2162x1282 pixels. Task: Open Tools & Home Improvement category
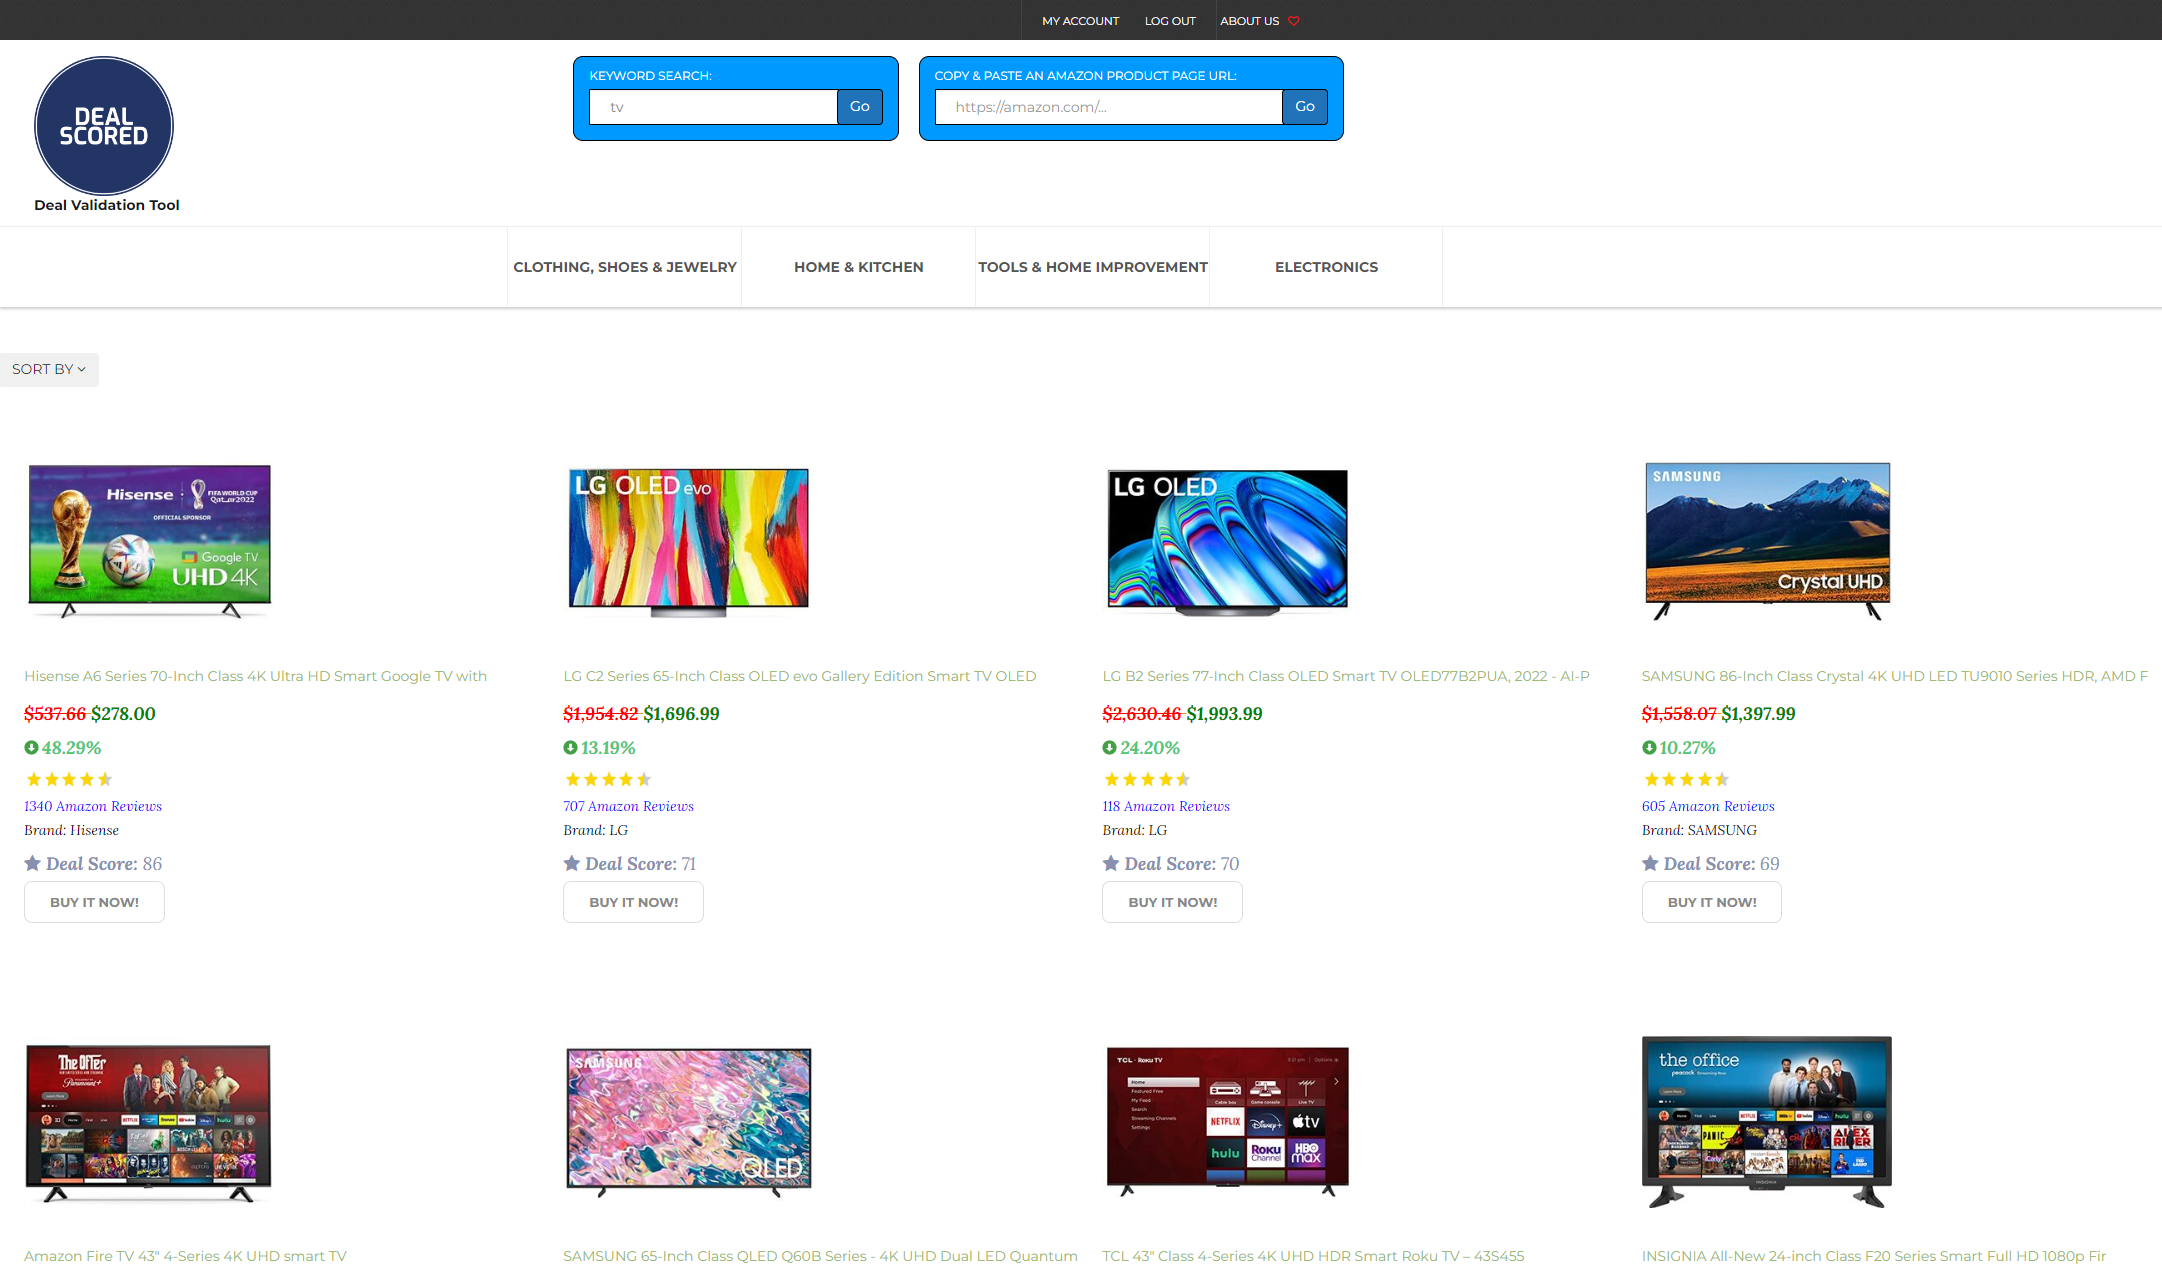(1093, 267)
